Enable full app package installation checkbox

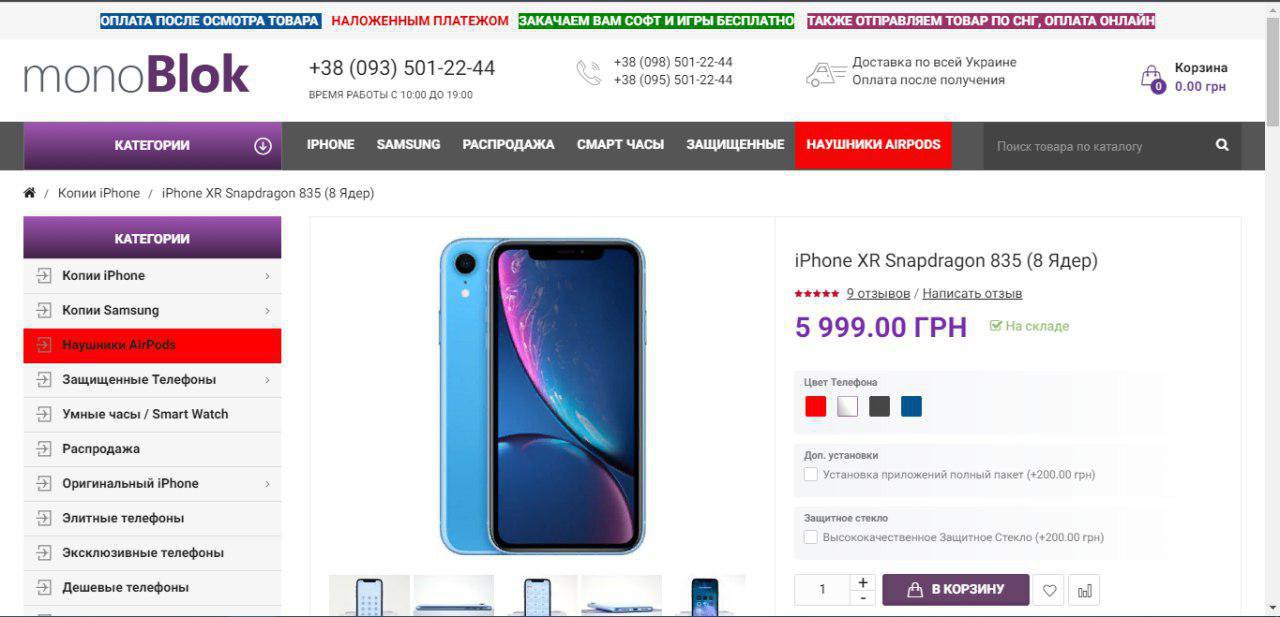click(811, 474)
